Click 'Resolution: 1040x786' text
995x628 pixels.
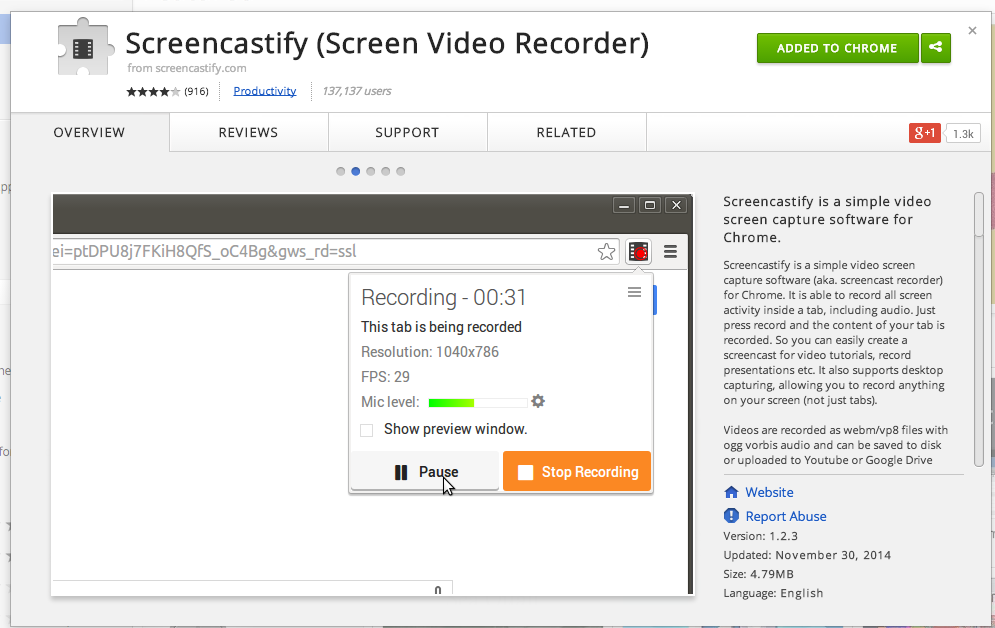click(x=430, y=352)
